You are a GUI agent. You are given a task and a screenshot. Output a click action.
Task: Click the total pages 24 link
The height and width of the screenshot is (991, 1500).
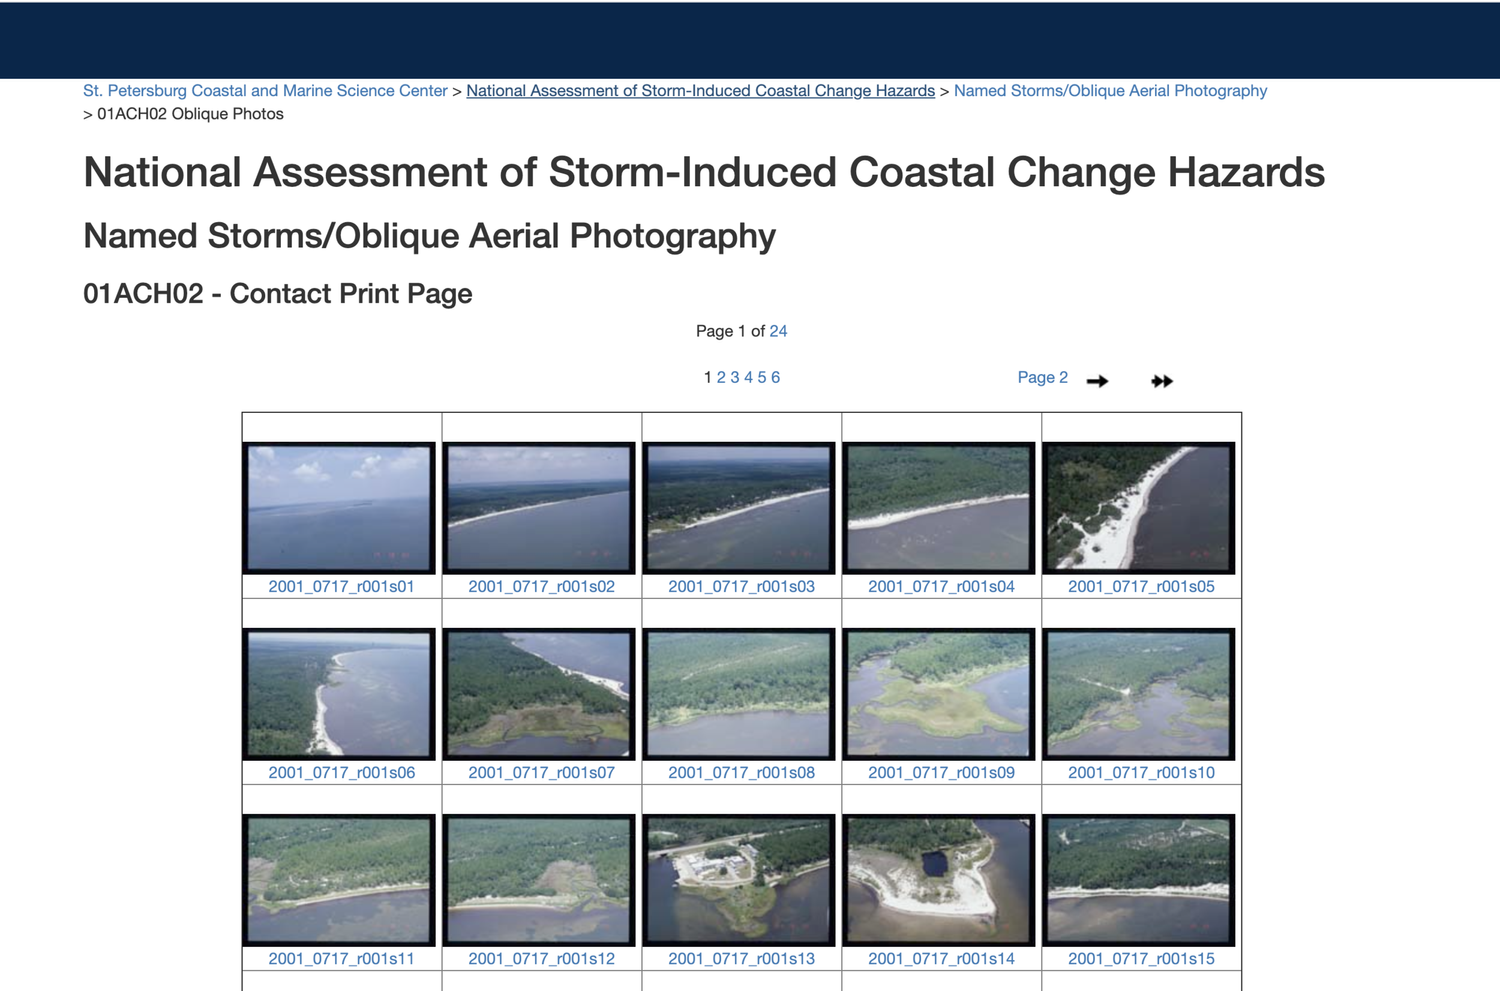(x=778, y=331)
